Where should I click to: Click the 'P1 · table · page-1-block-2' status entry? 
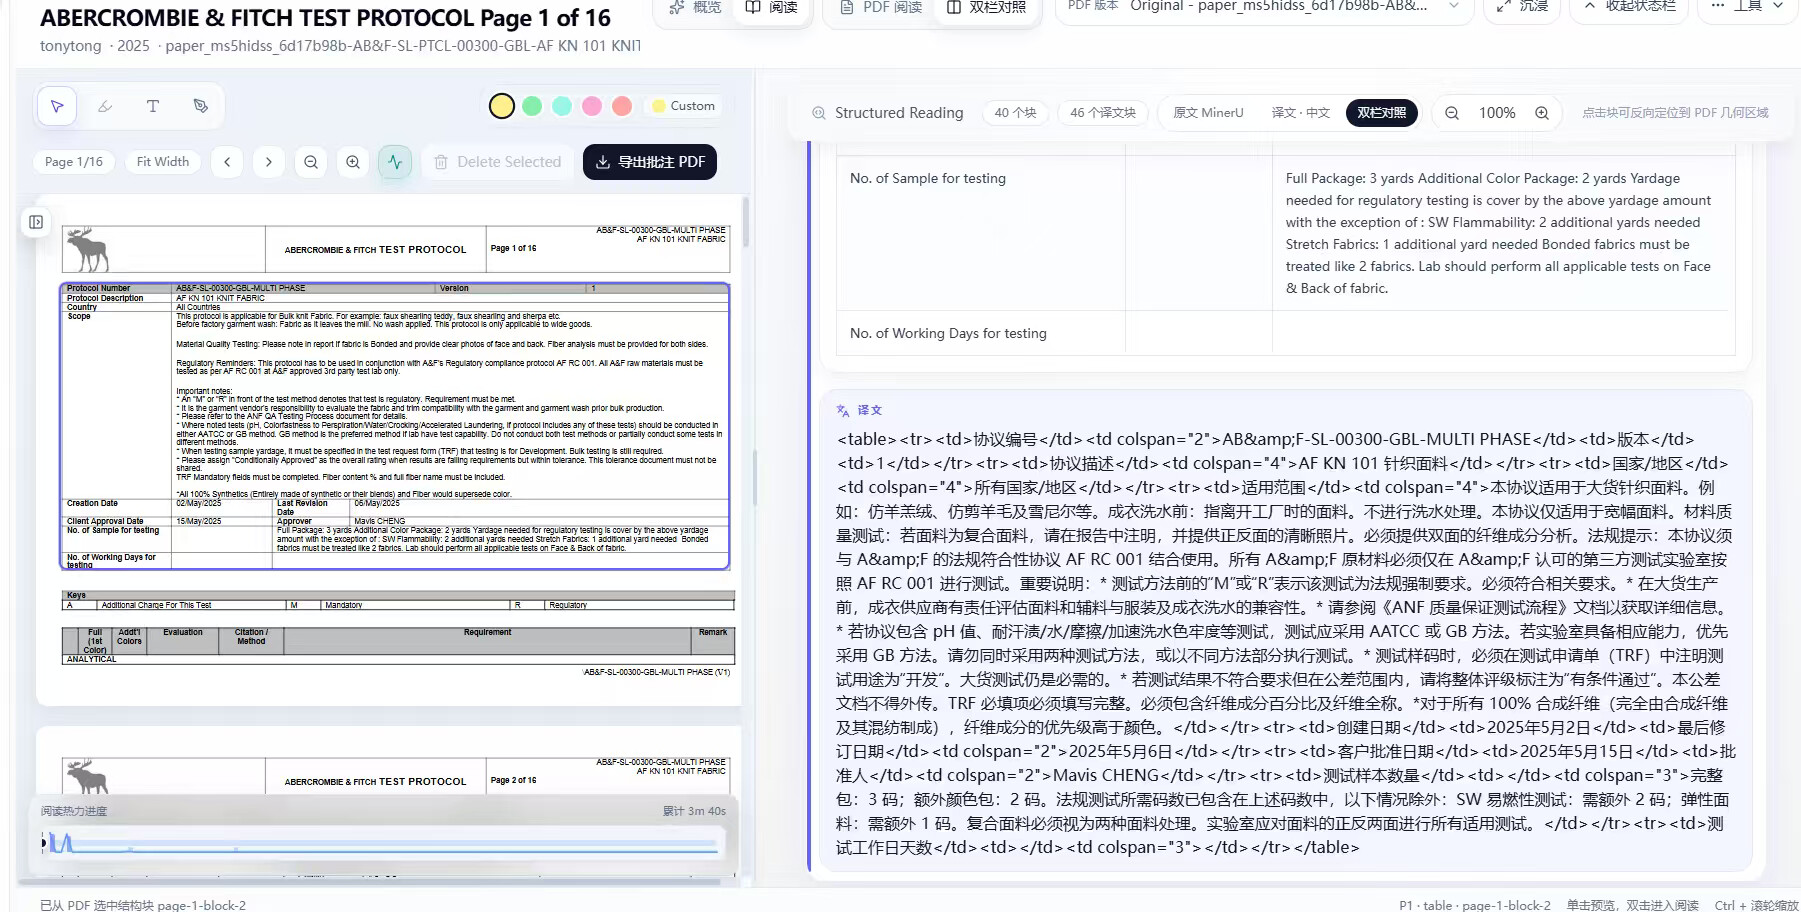coord(1475,905)
